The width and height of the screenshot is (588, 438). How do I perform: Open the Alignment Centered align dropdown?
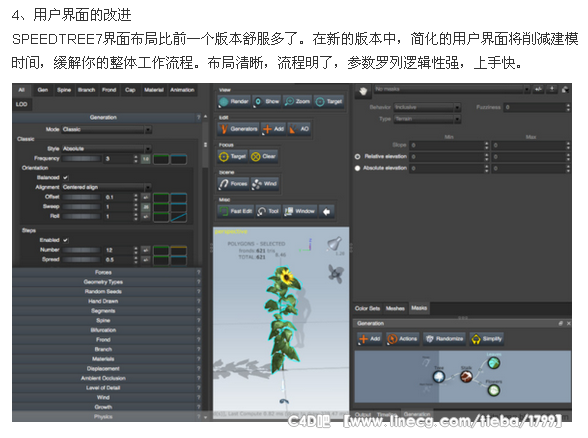tap(106, 187)
